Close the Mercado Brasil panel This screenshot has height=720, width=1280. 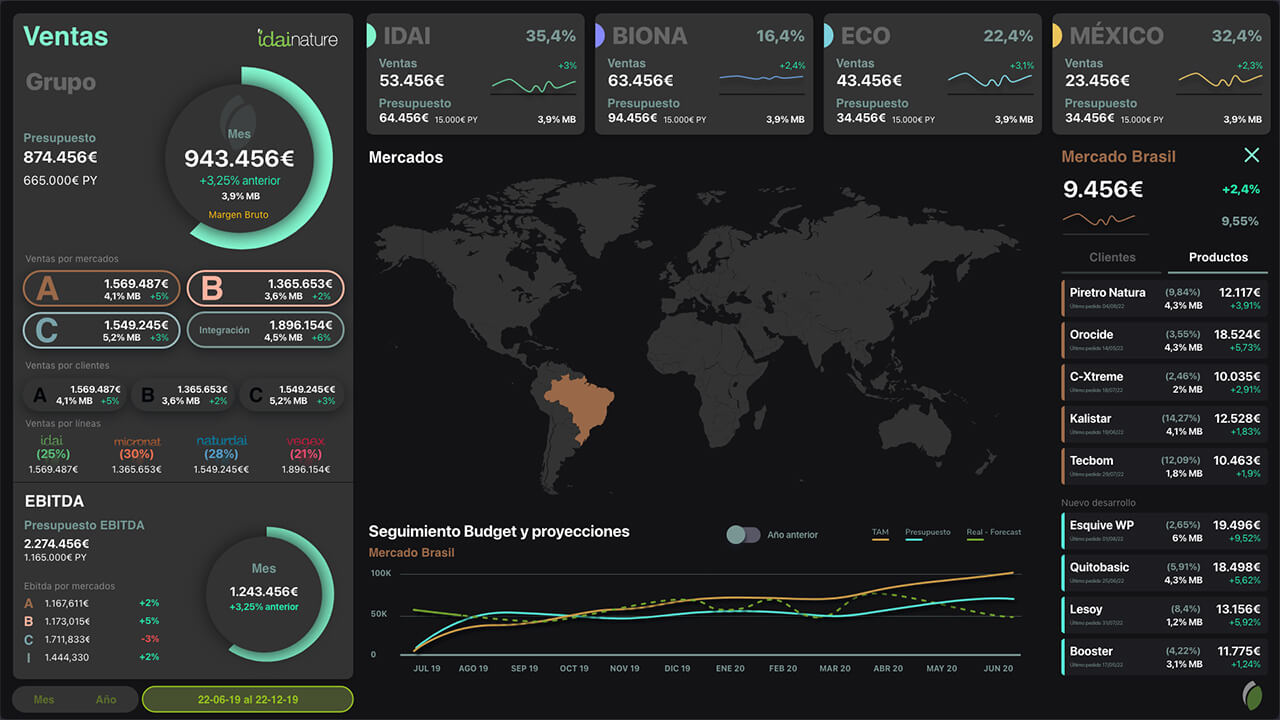[x=1251, y=155]
